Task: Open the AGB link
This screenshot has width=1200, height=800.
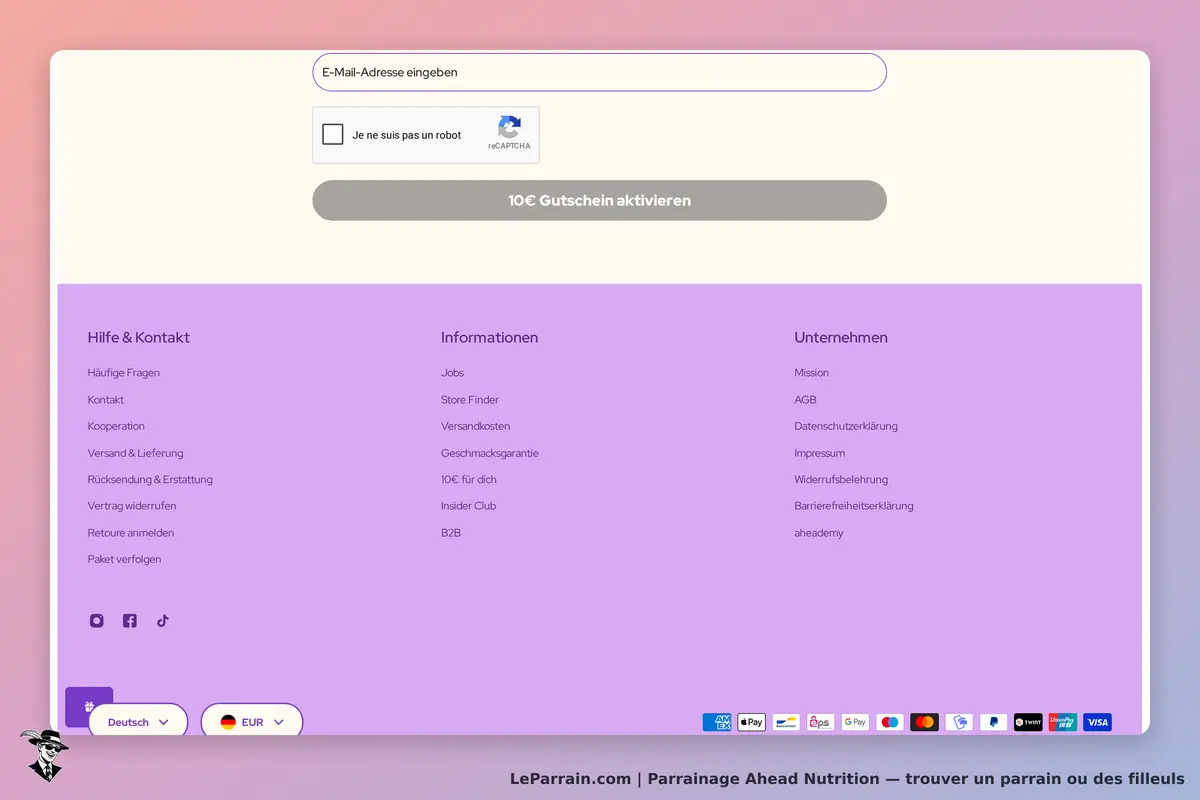Action: pos(806,400)
